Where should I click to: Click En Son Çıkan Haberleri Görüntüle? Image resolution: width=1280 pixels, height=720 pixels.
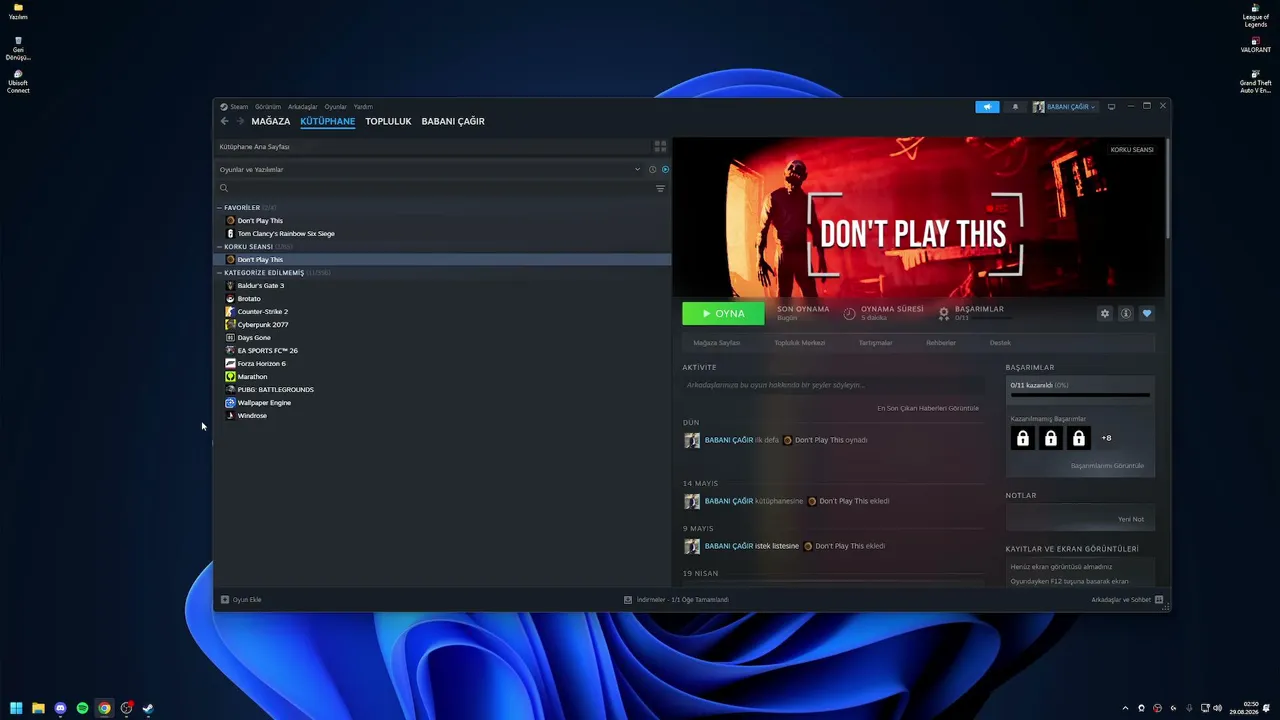[928, 408]
